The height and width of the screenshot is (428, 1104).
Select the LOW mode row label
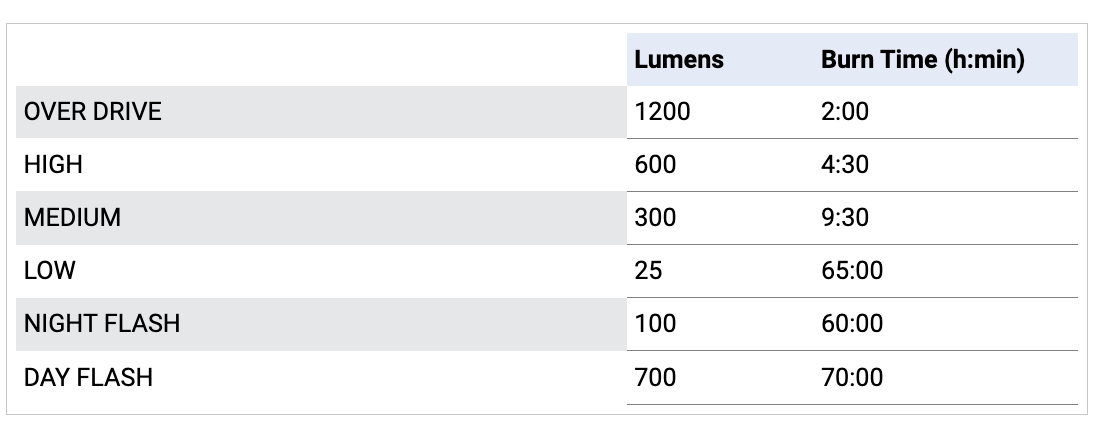49,271
